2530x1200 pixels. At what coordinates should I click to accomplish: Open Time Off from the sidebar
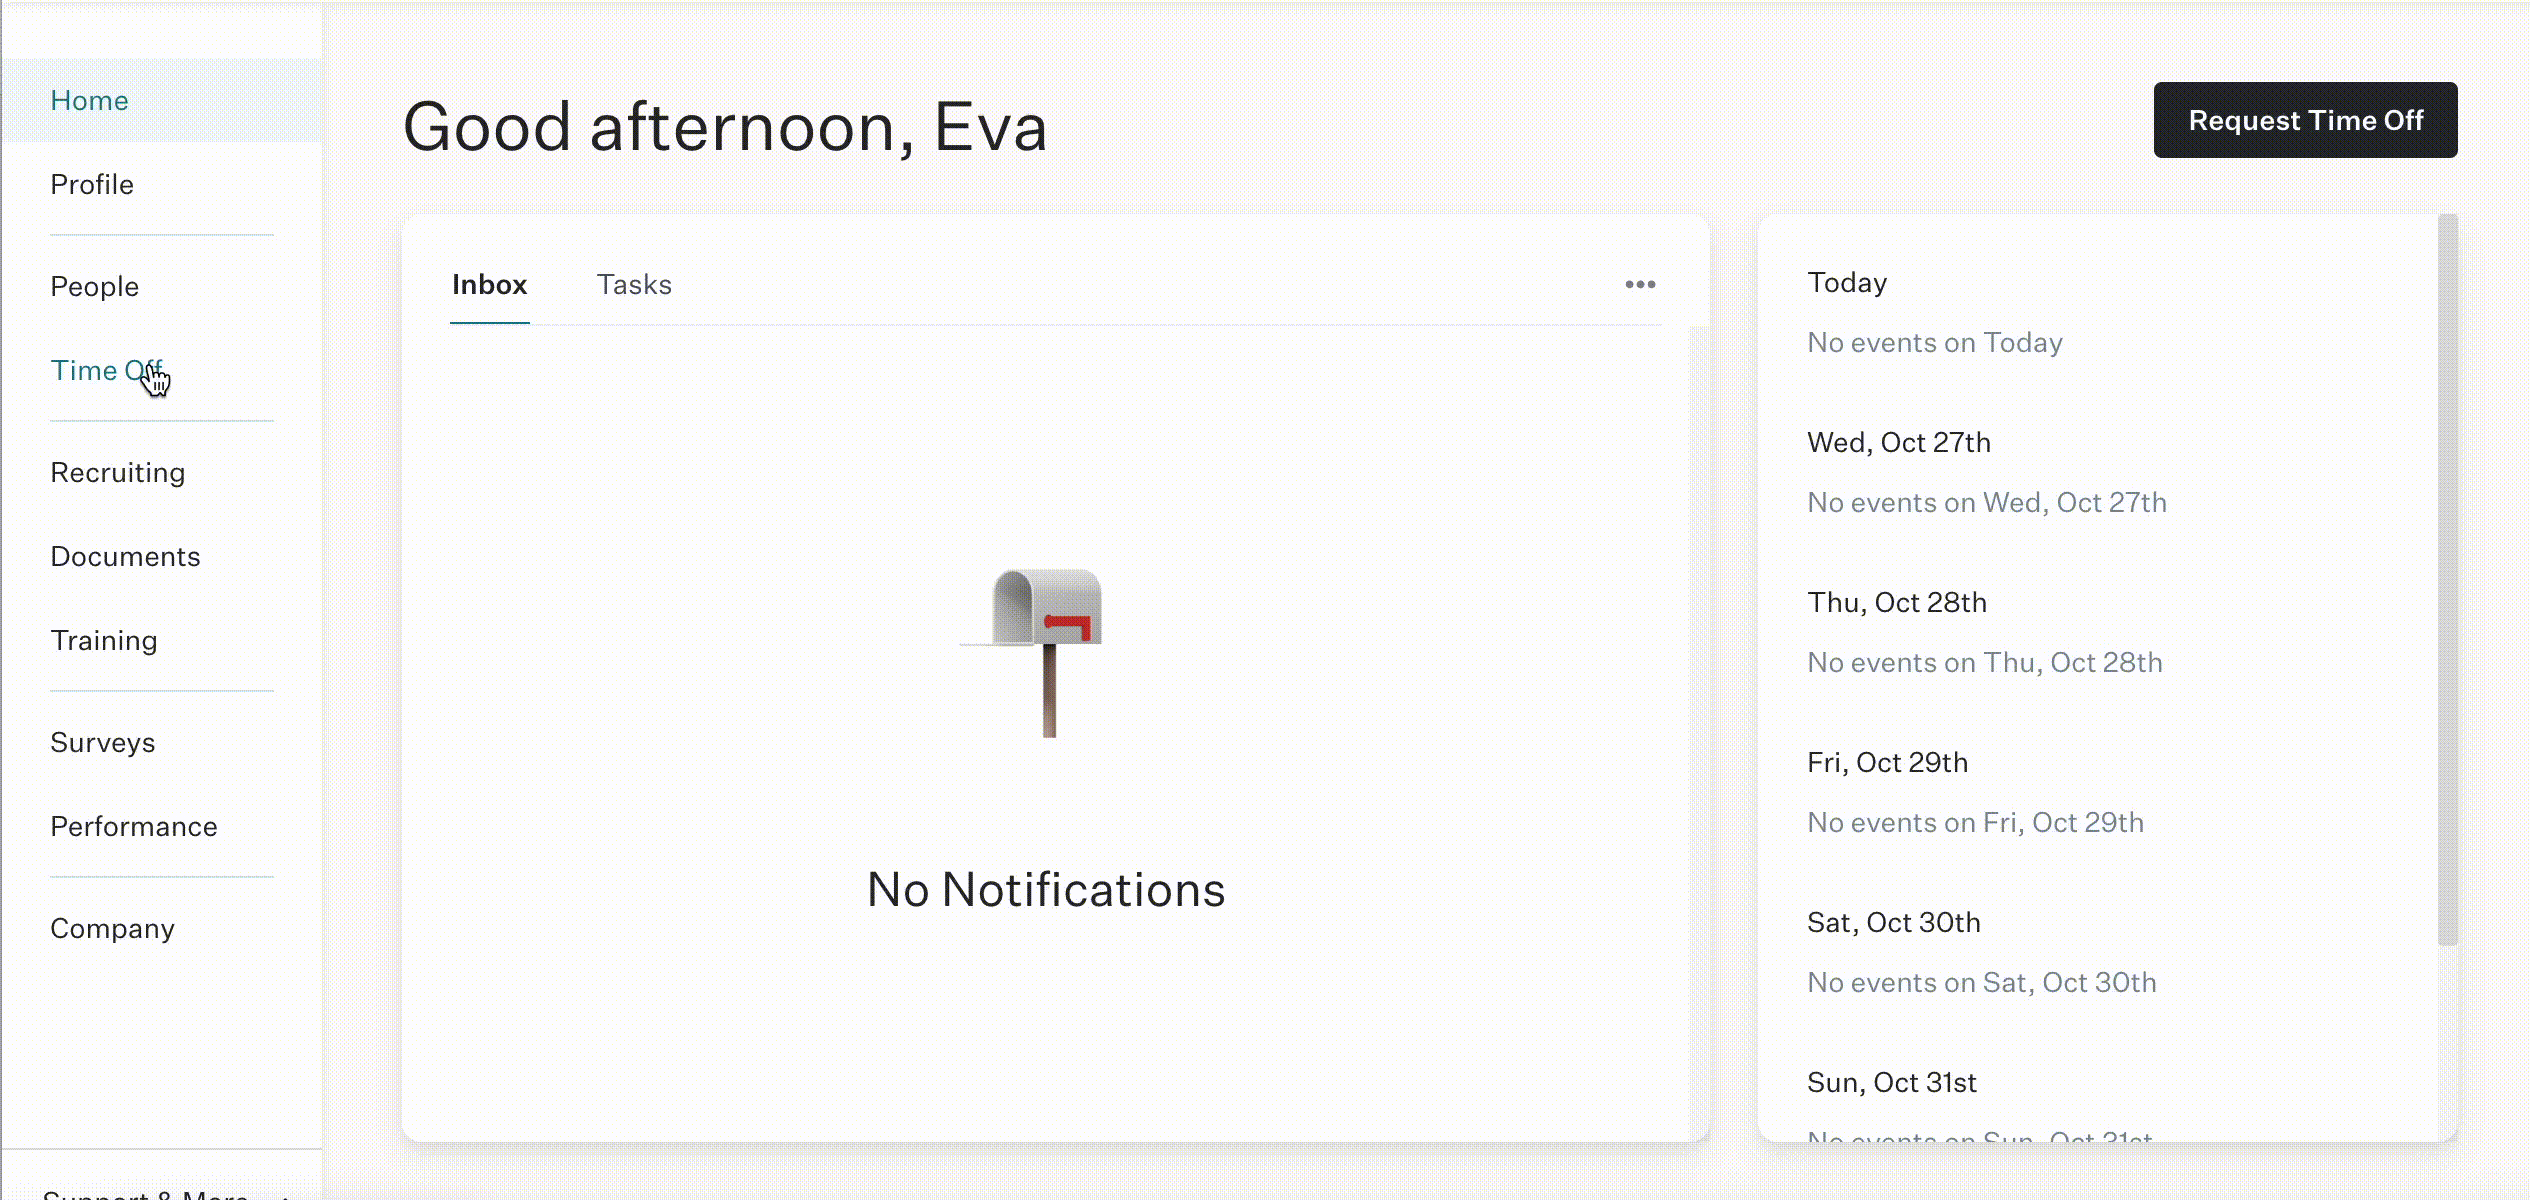(x=107, y=371)
